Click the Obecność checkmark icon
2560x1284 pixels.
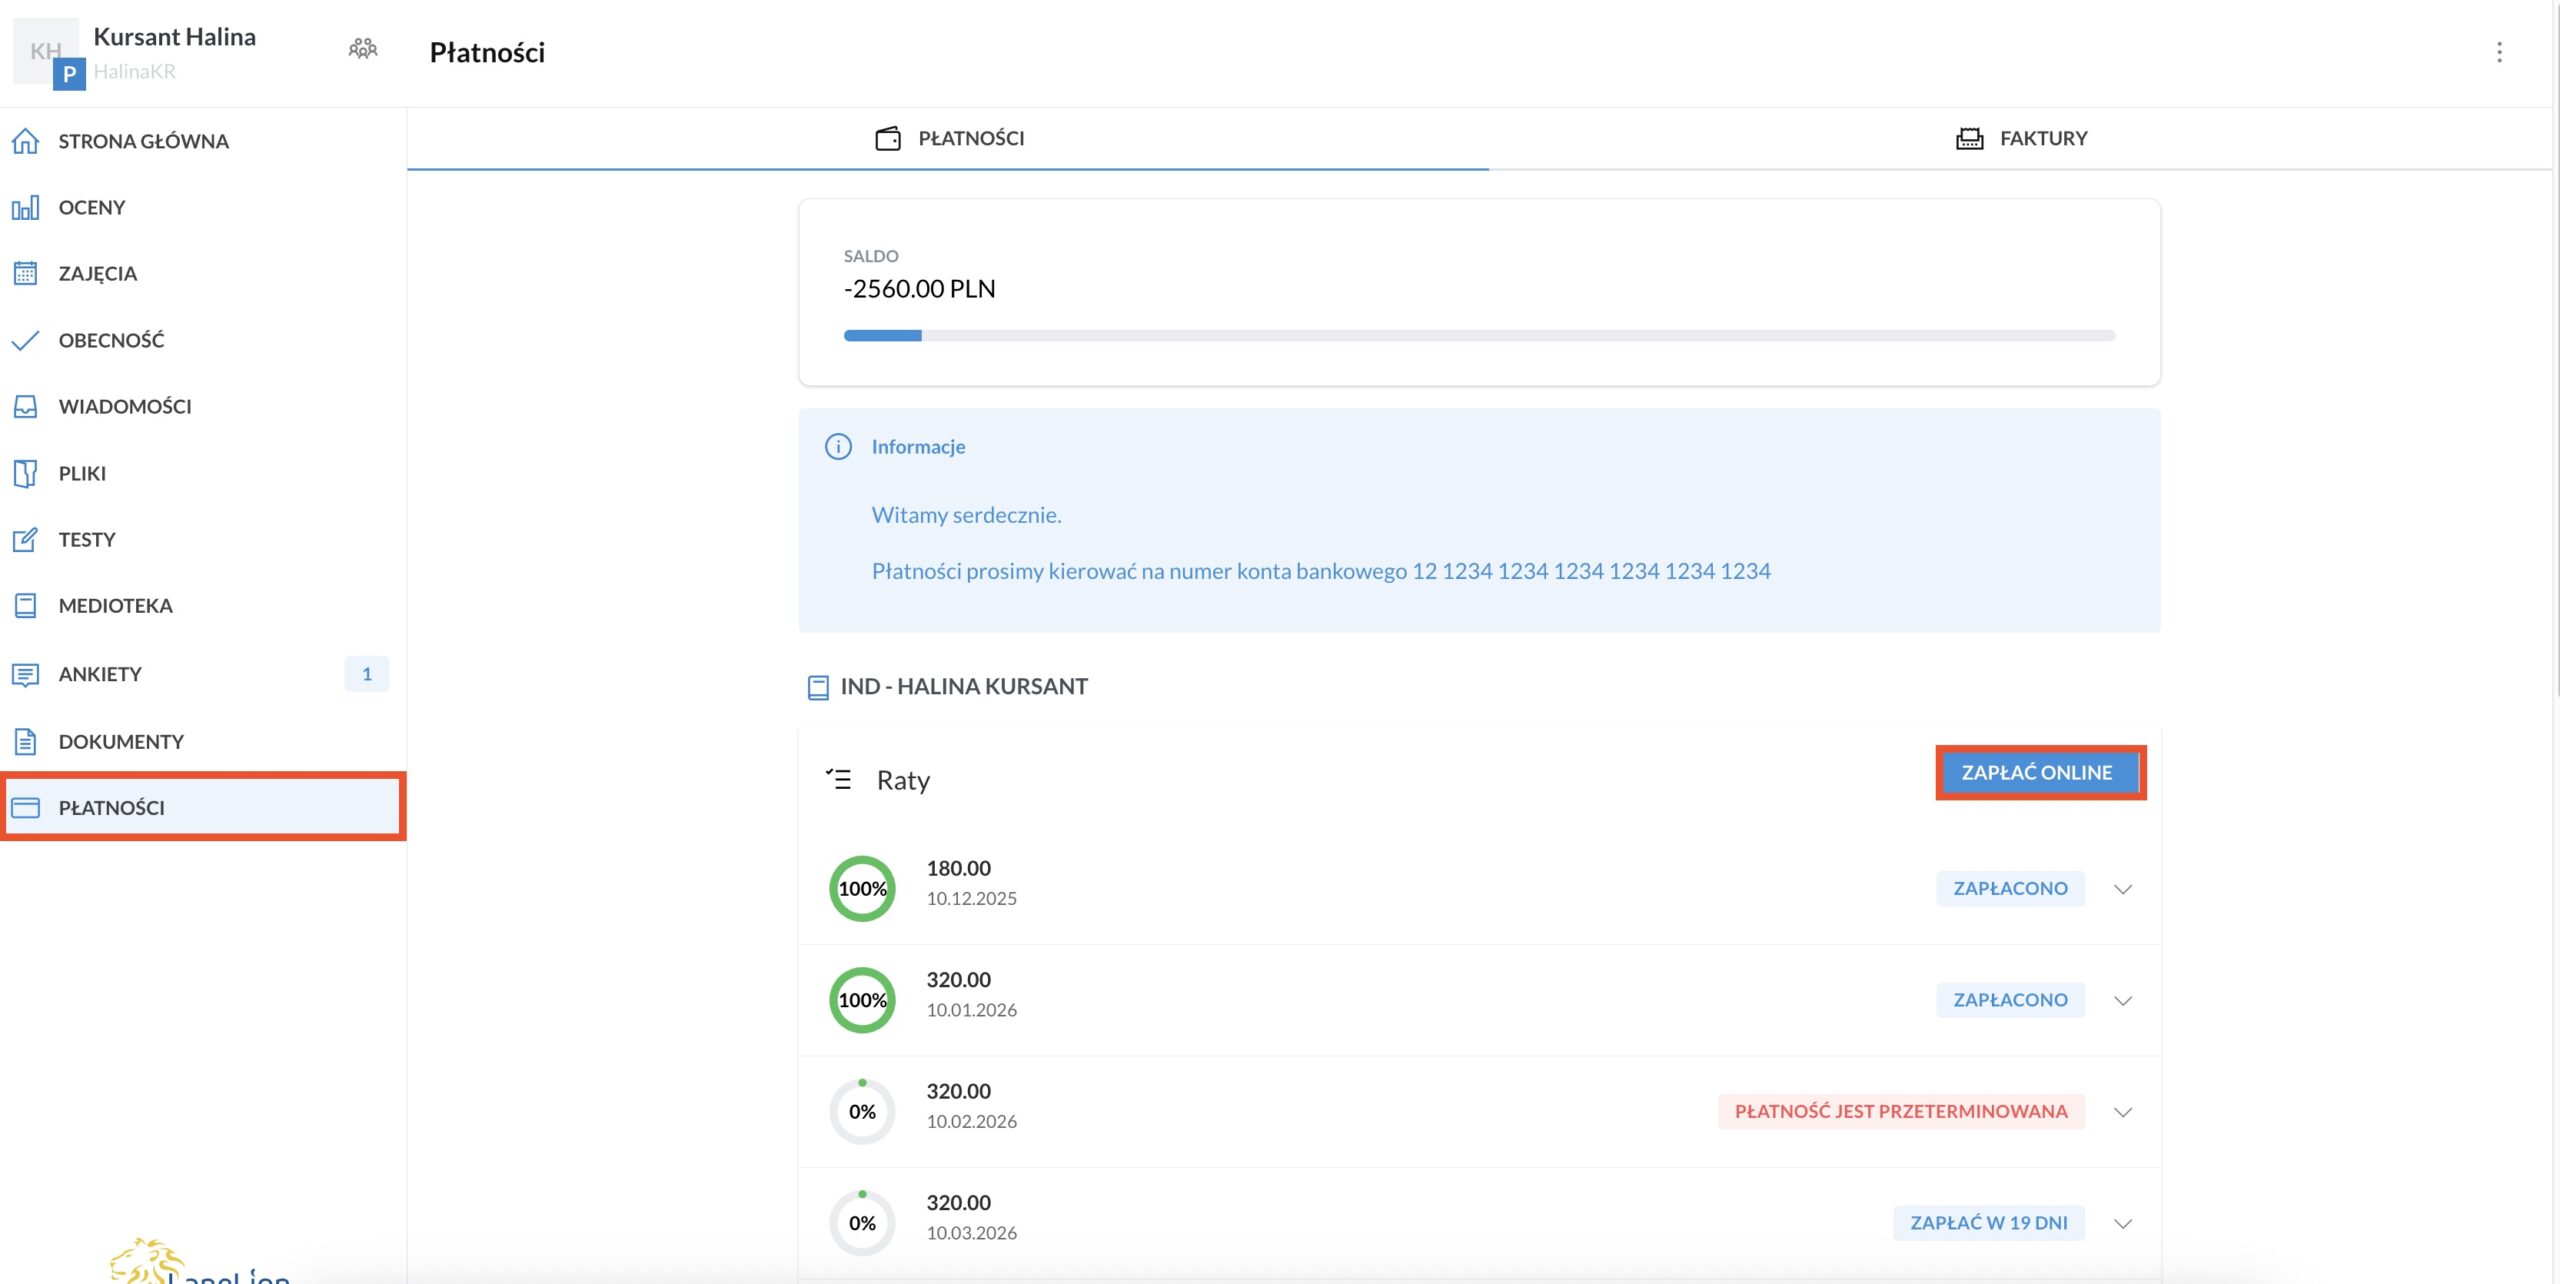tap(25, 340)
